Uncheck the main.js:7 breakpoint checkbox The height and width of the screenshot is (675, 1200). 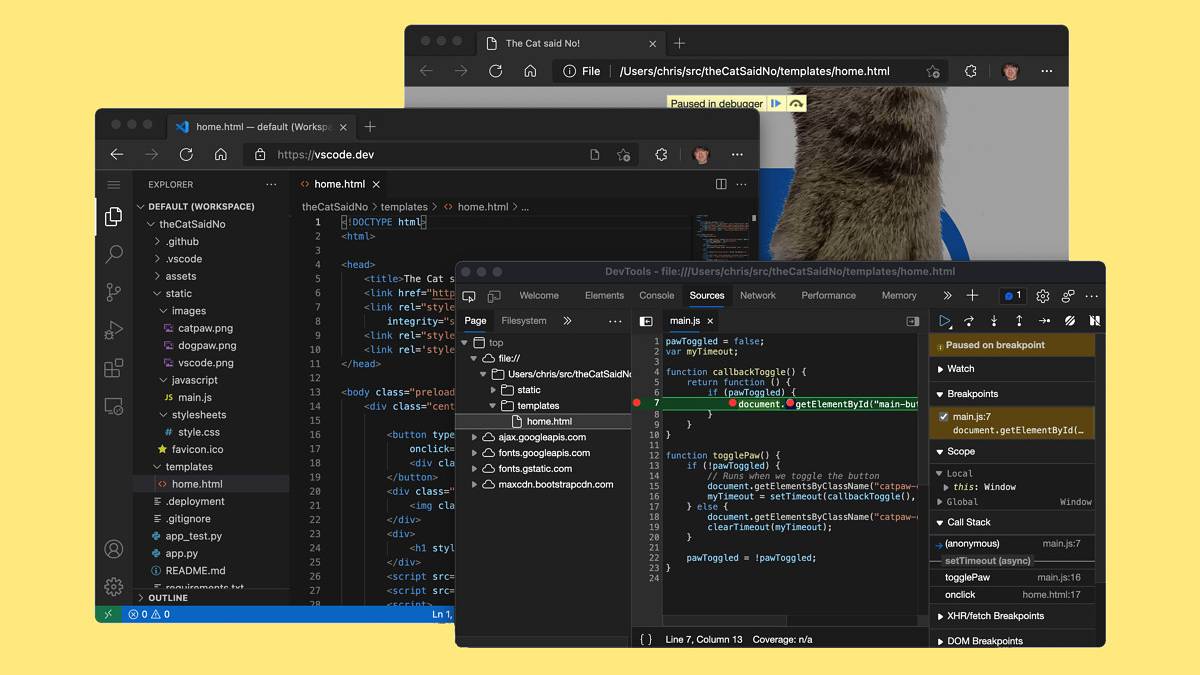(943, 417)
